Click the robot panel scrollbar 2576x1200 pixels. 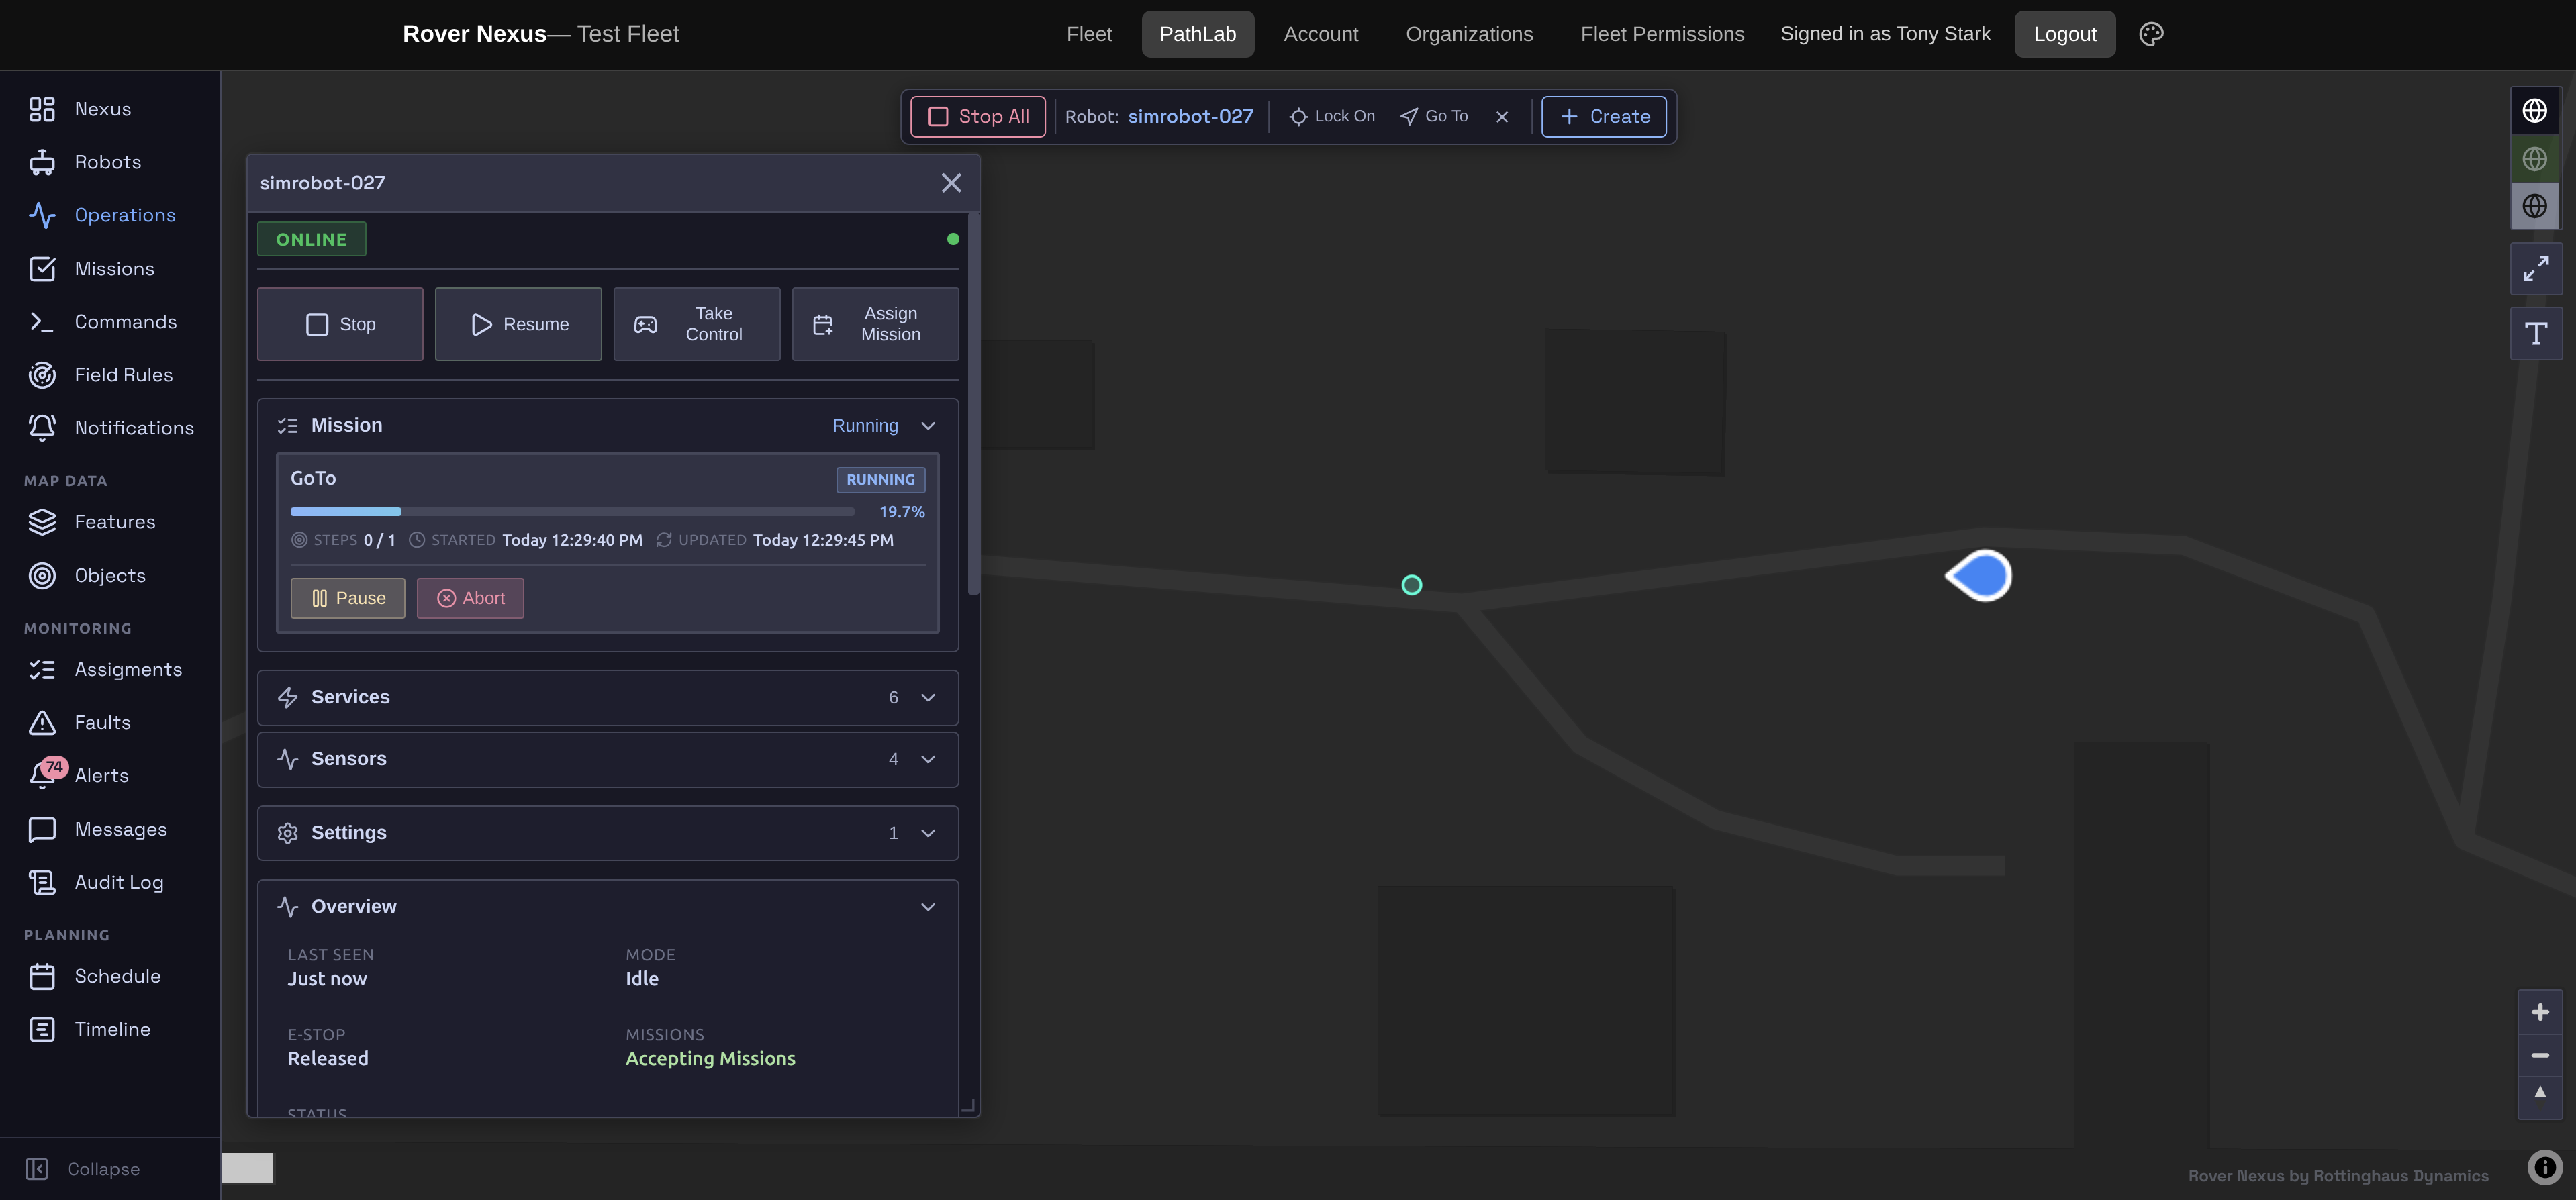tap(973, 404)
